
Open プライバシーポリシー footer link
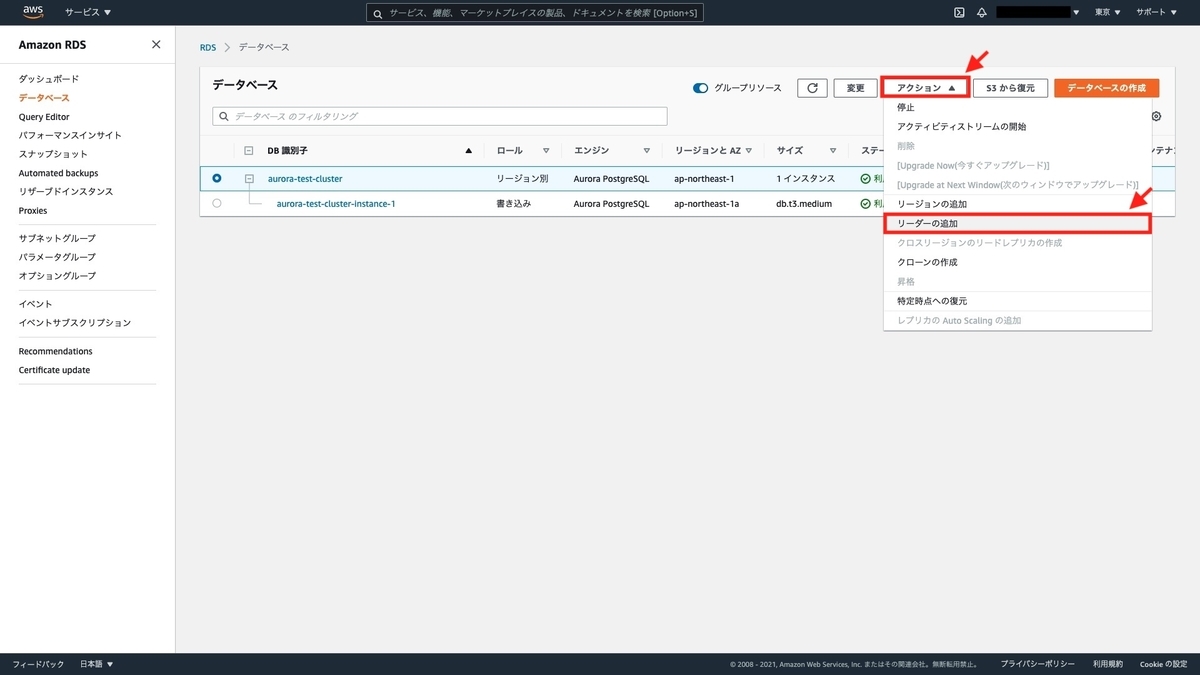(x=1038, y=664)
